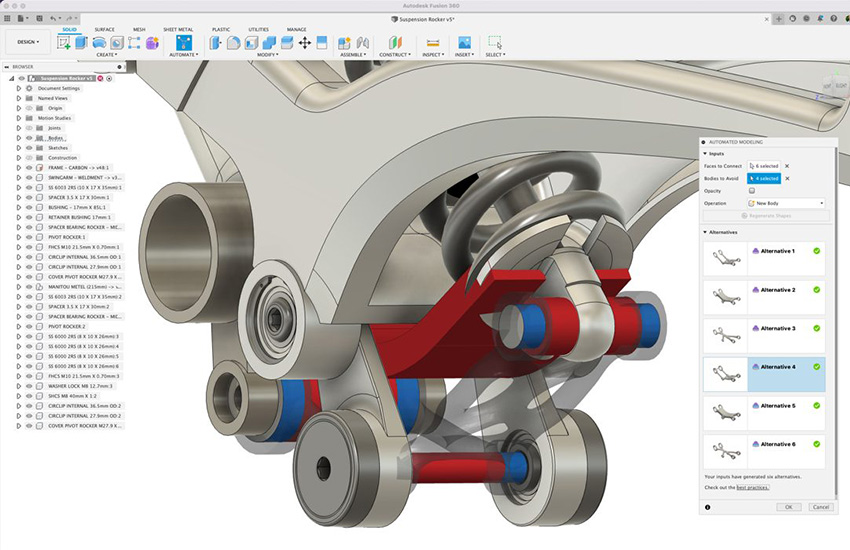The width and height of the screenshot is (850, 550).
Task: Open the notifications icon in title bar
Action: click(820, 18)
